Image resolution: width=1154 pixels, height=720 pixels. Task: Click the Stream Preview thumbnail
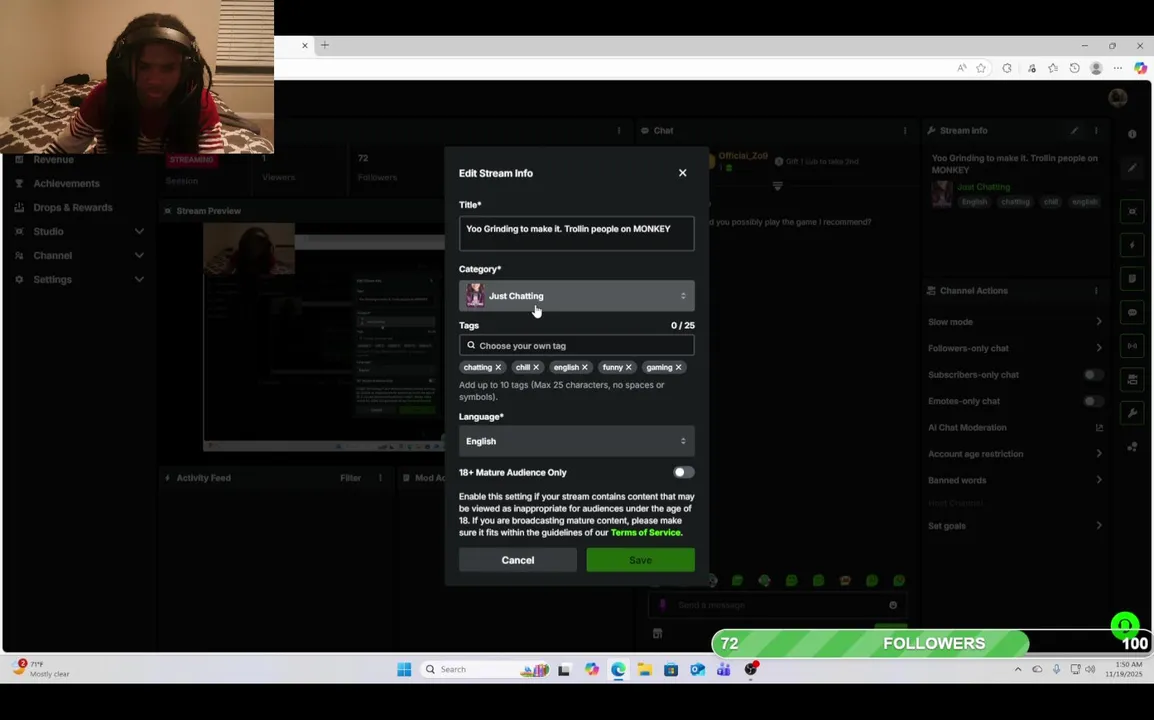tap(324, 336)
